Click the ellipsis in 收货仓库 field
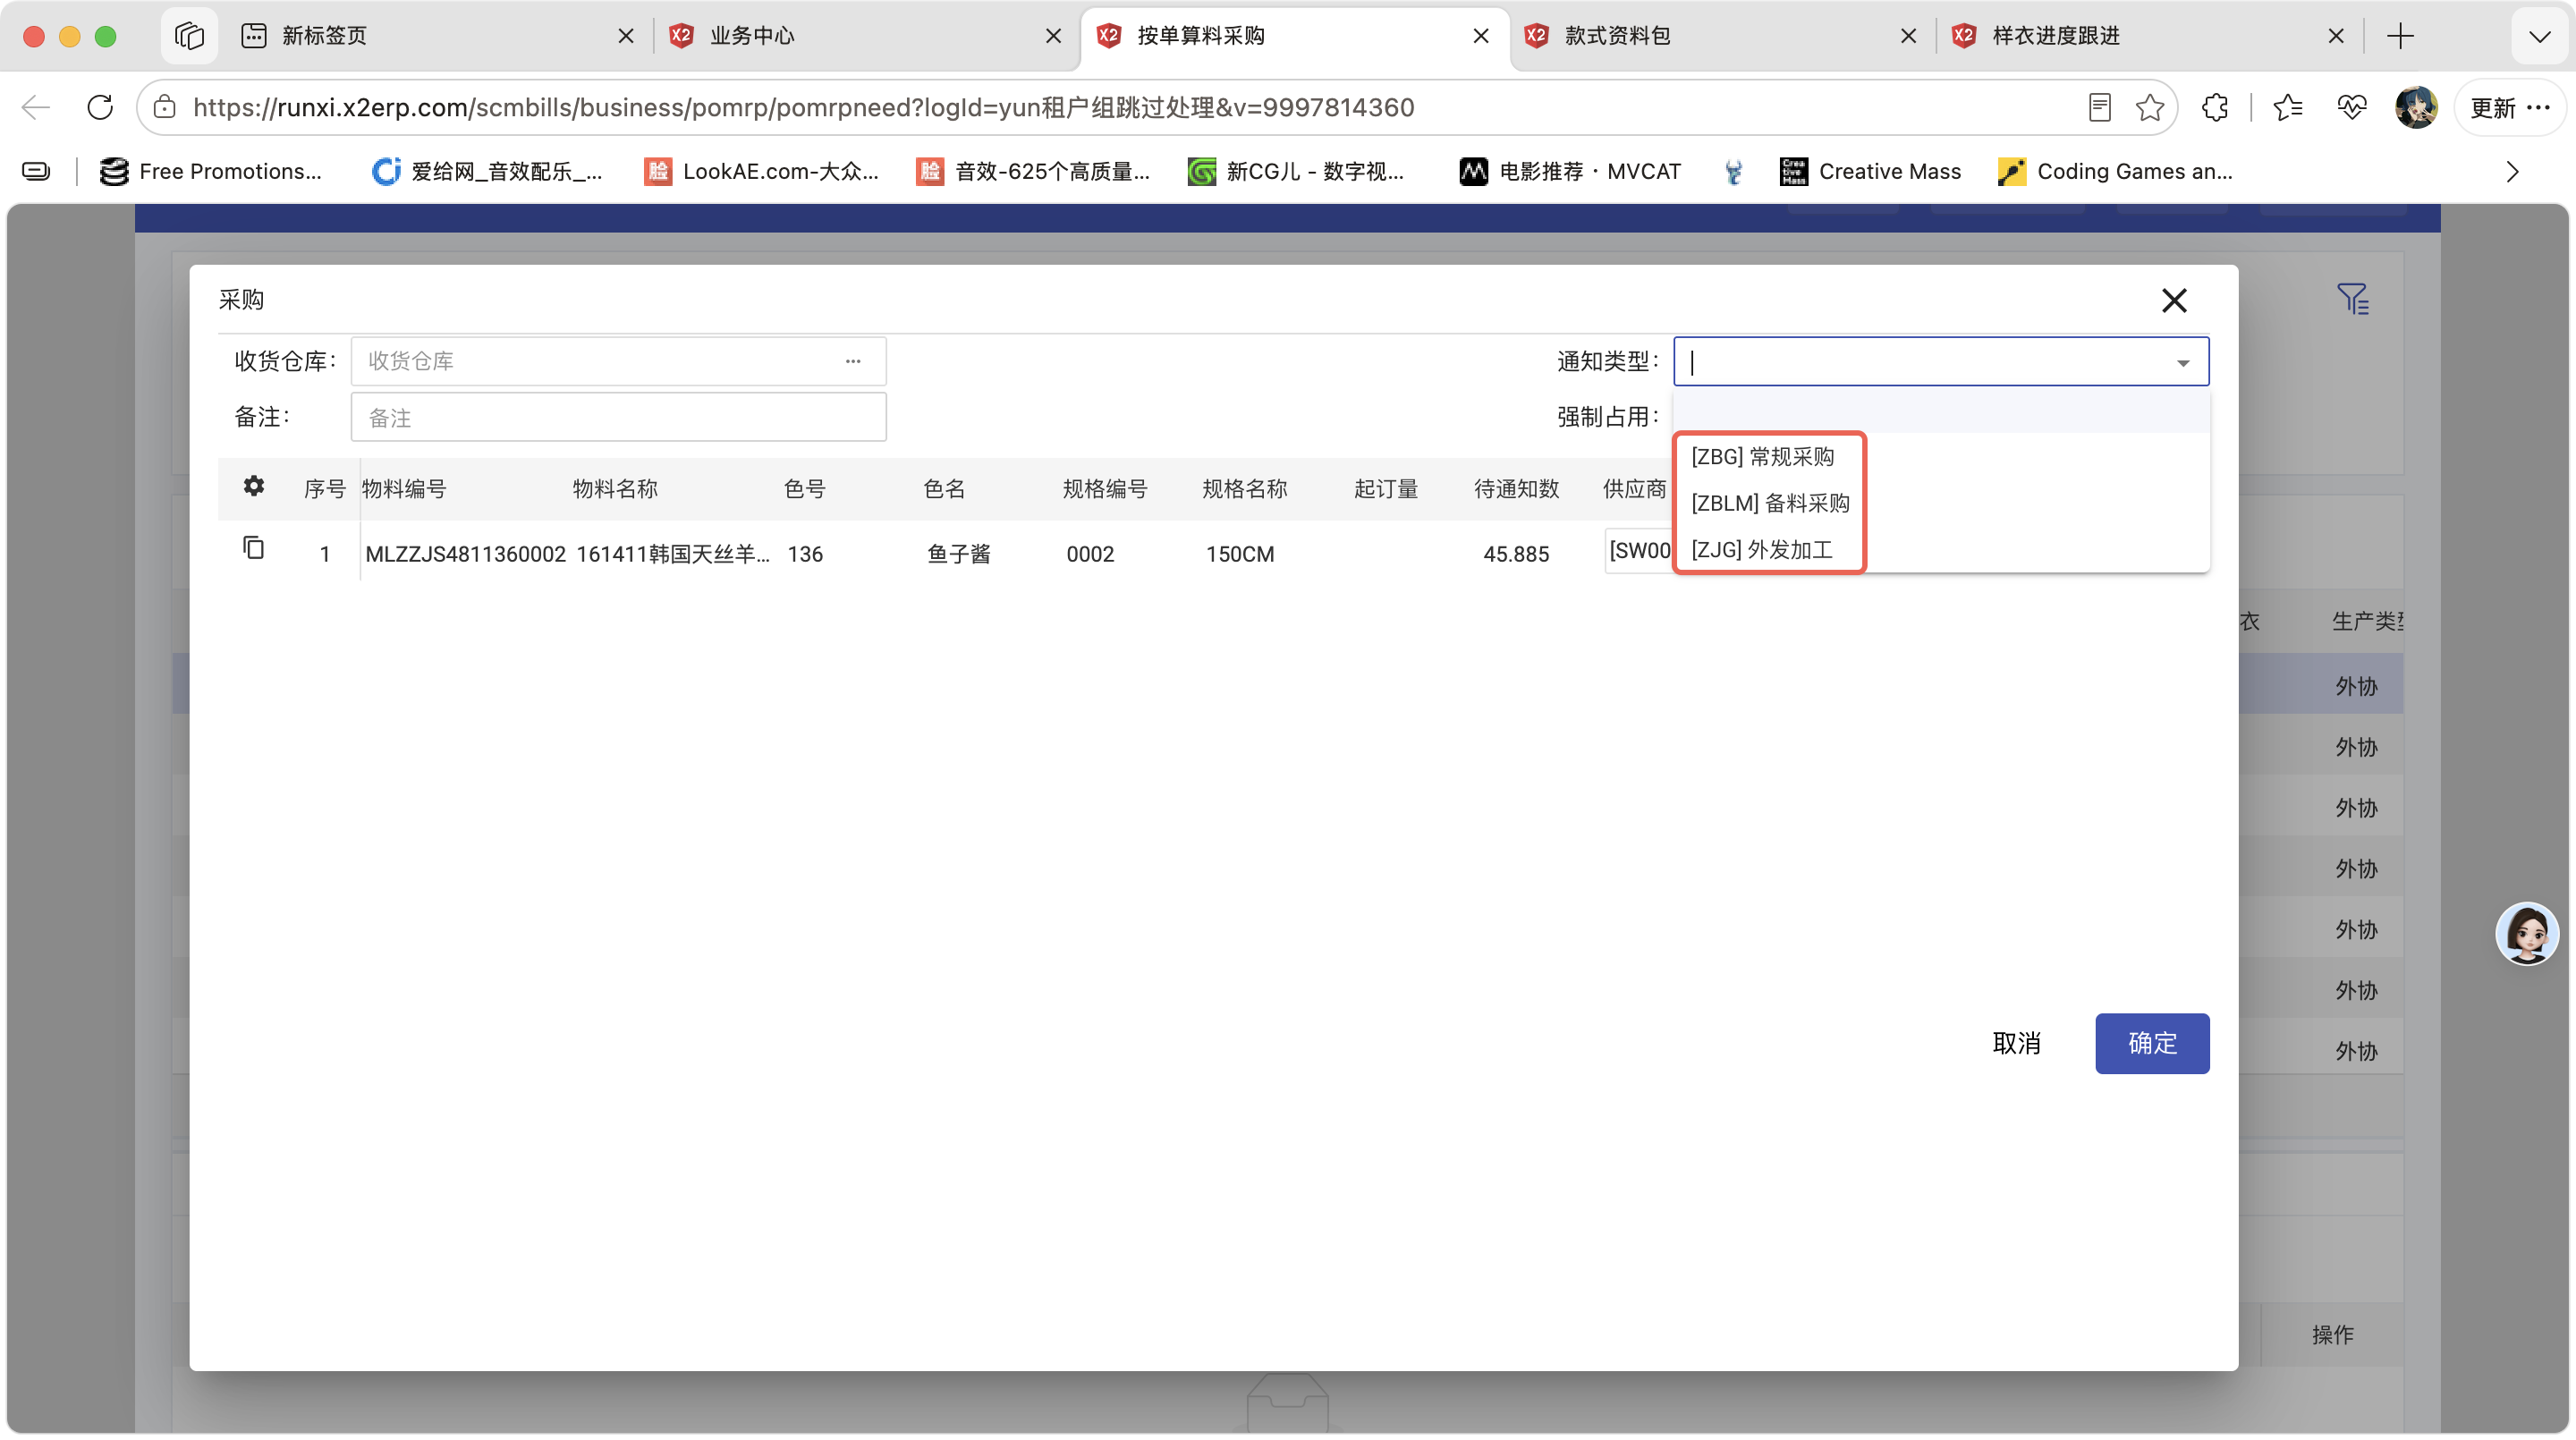 [x=853, y=361]
